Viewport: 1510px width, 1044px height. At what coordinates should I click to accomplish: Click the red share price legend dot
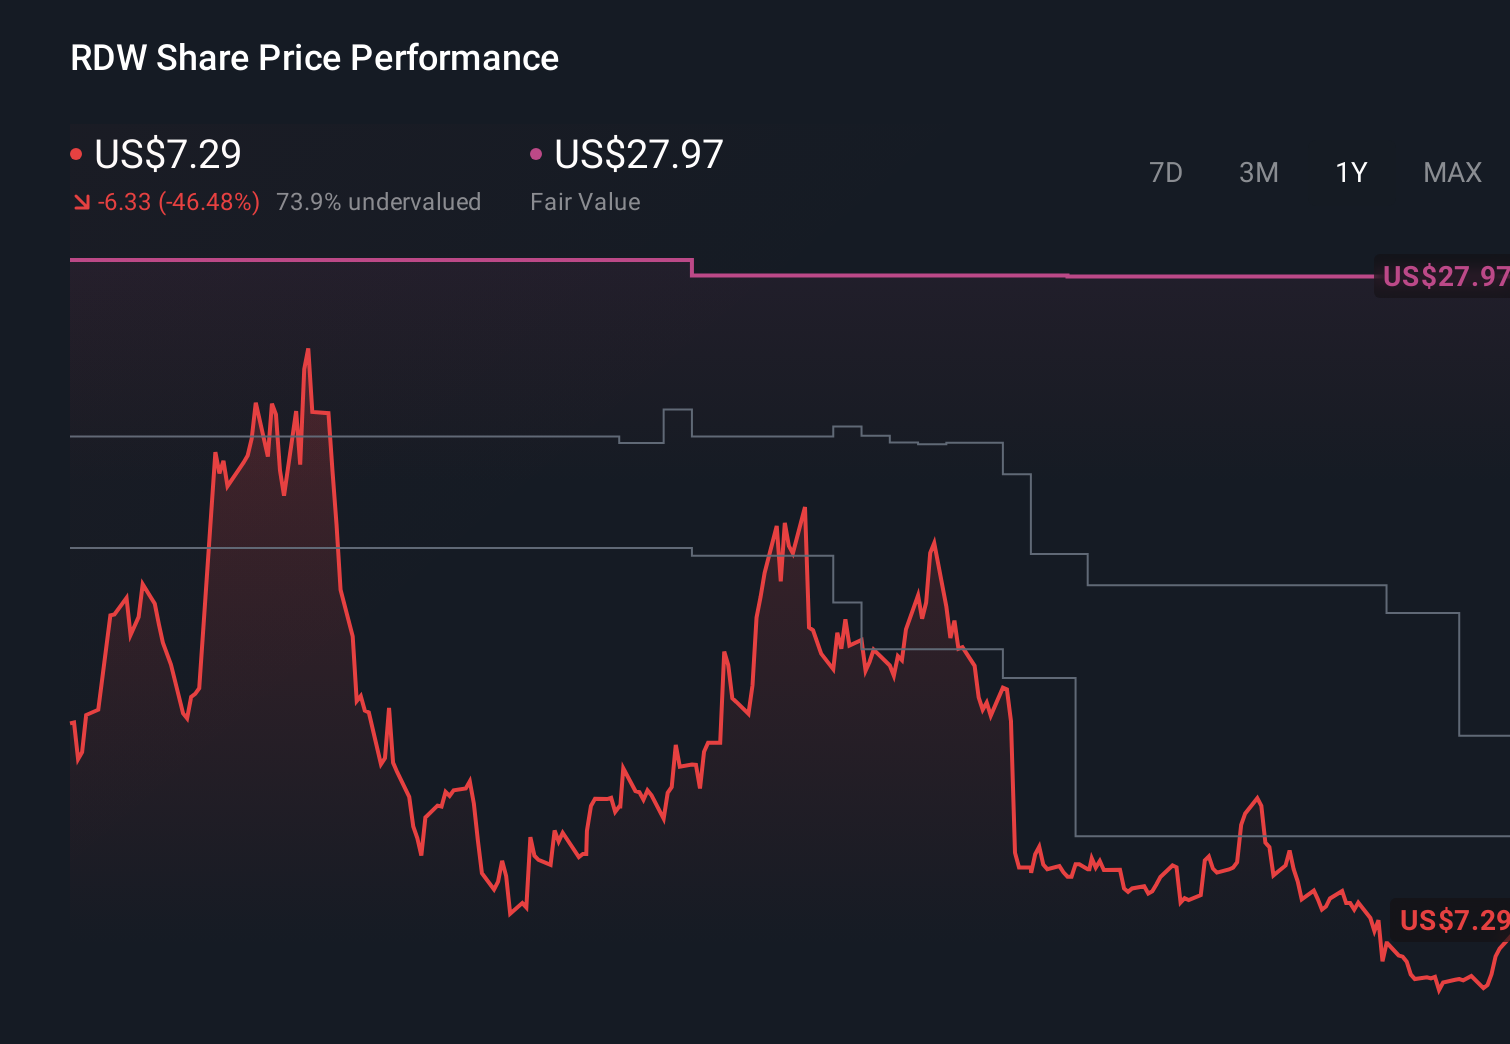[x=76, y=153]
